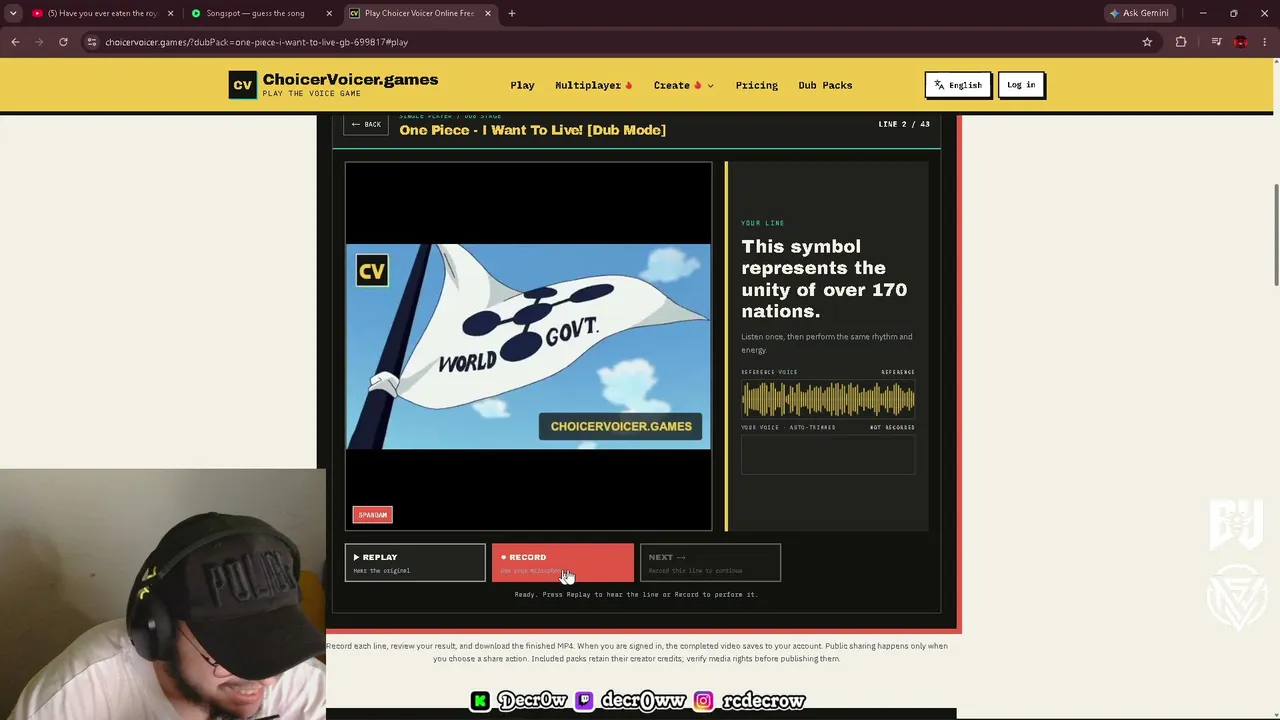Screen dimensions: 1280x720
Task: Click the Songspot tab favicon
Action: (x=196, y=13)
